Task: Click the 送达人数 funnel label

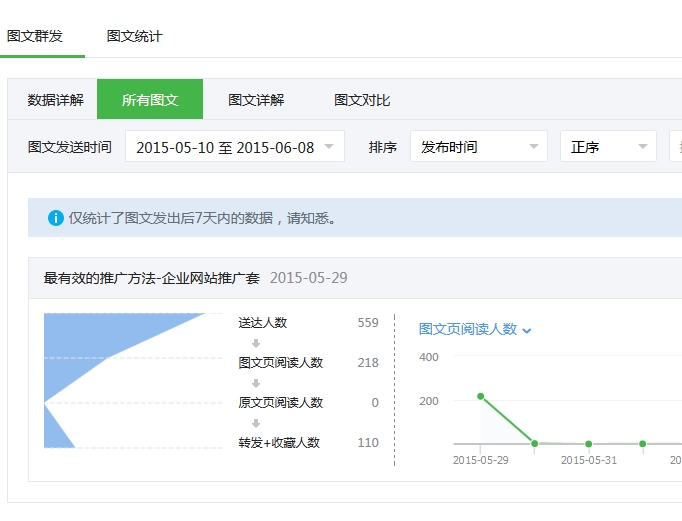Action: click(x=263, y=323)
